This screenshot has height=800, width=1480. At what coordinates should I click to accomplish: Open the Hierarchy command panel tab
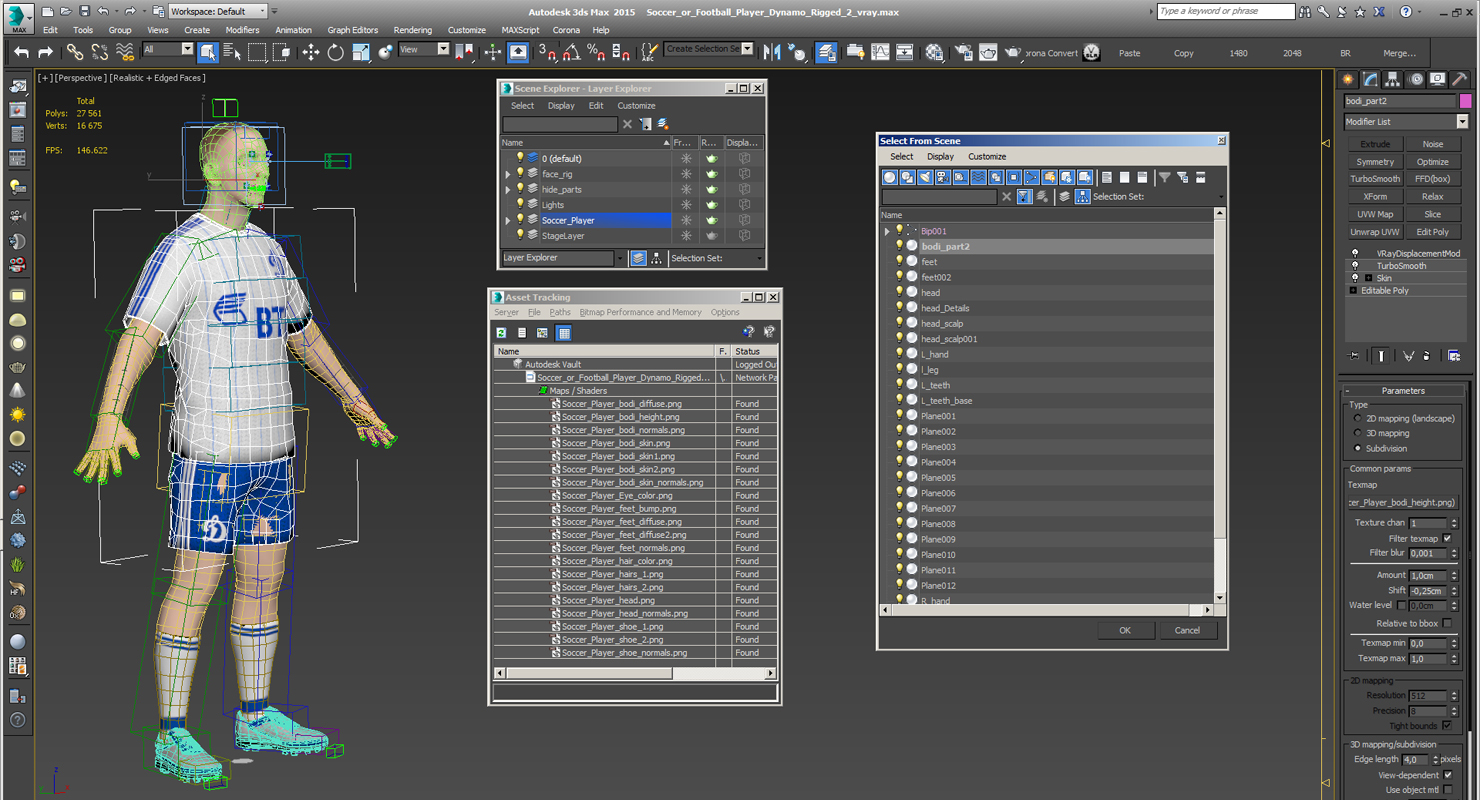1393,79
